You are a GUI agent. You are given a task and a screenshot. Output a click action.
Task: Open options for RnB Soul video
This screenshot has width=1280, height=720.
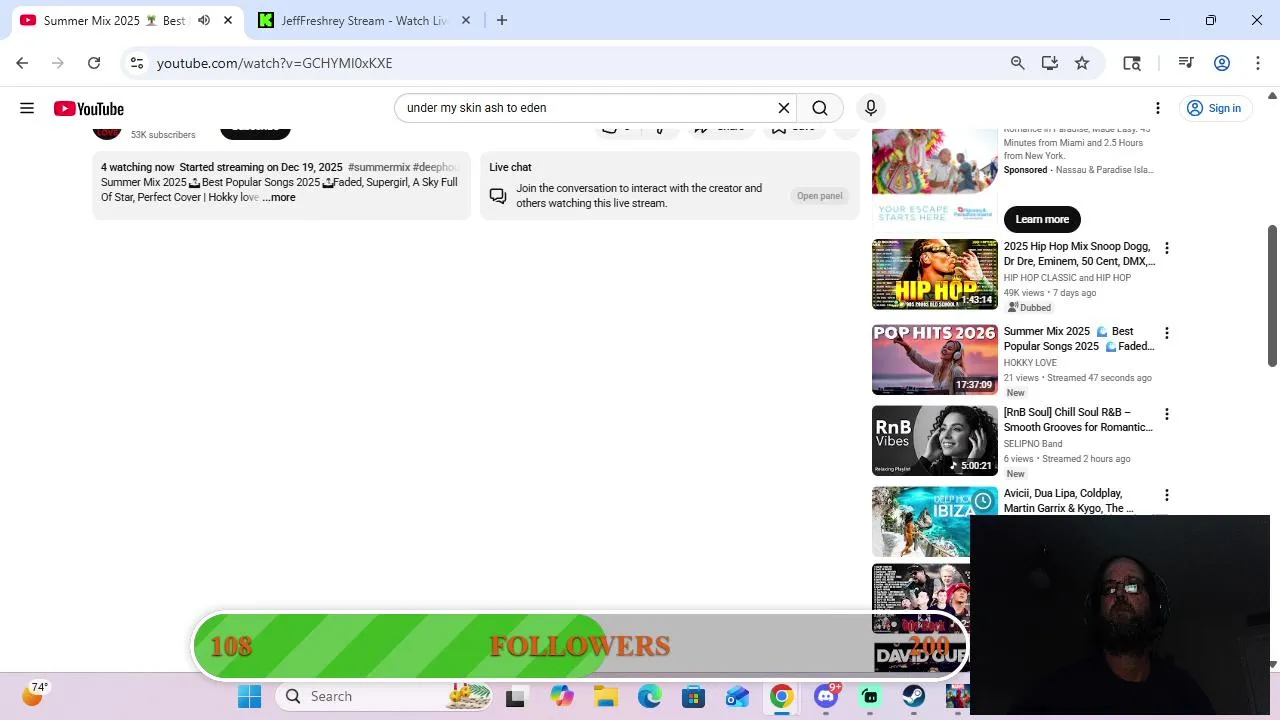coord(1166,414)
